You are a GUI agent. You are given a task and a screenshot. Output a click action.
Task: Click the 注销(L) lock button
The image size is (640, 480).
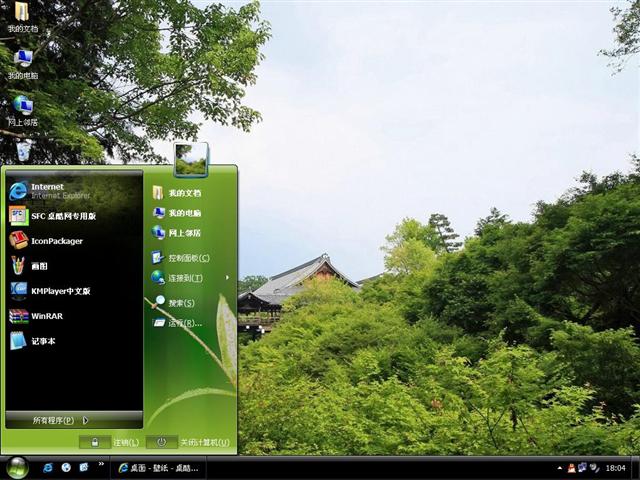click(95, 442)
